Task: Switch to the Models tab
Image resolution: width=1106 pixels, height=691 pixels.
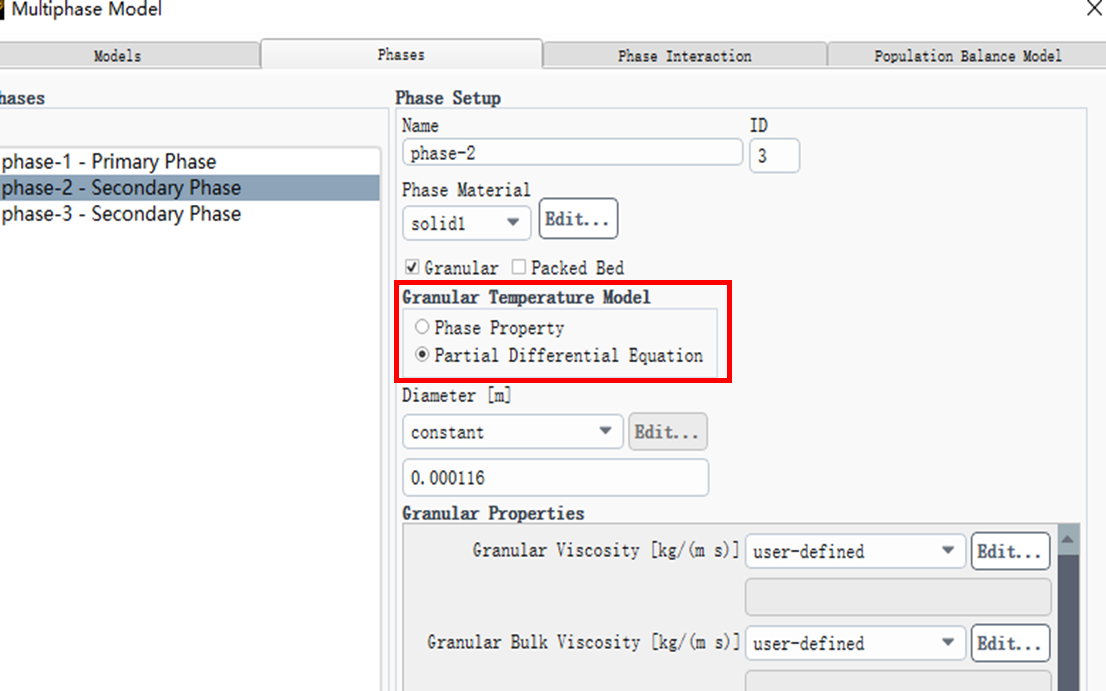Action: [x=118, y=56]
